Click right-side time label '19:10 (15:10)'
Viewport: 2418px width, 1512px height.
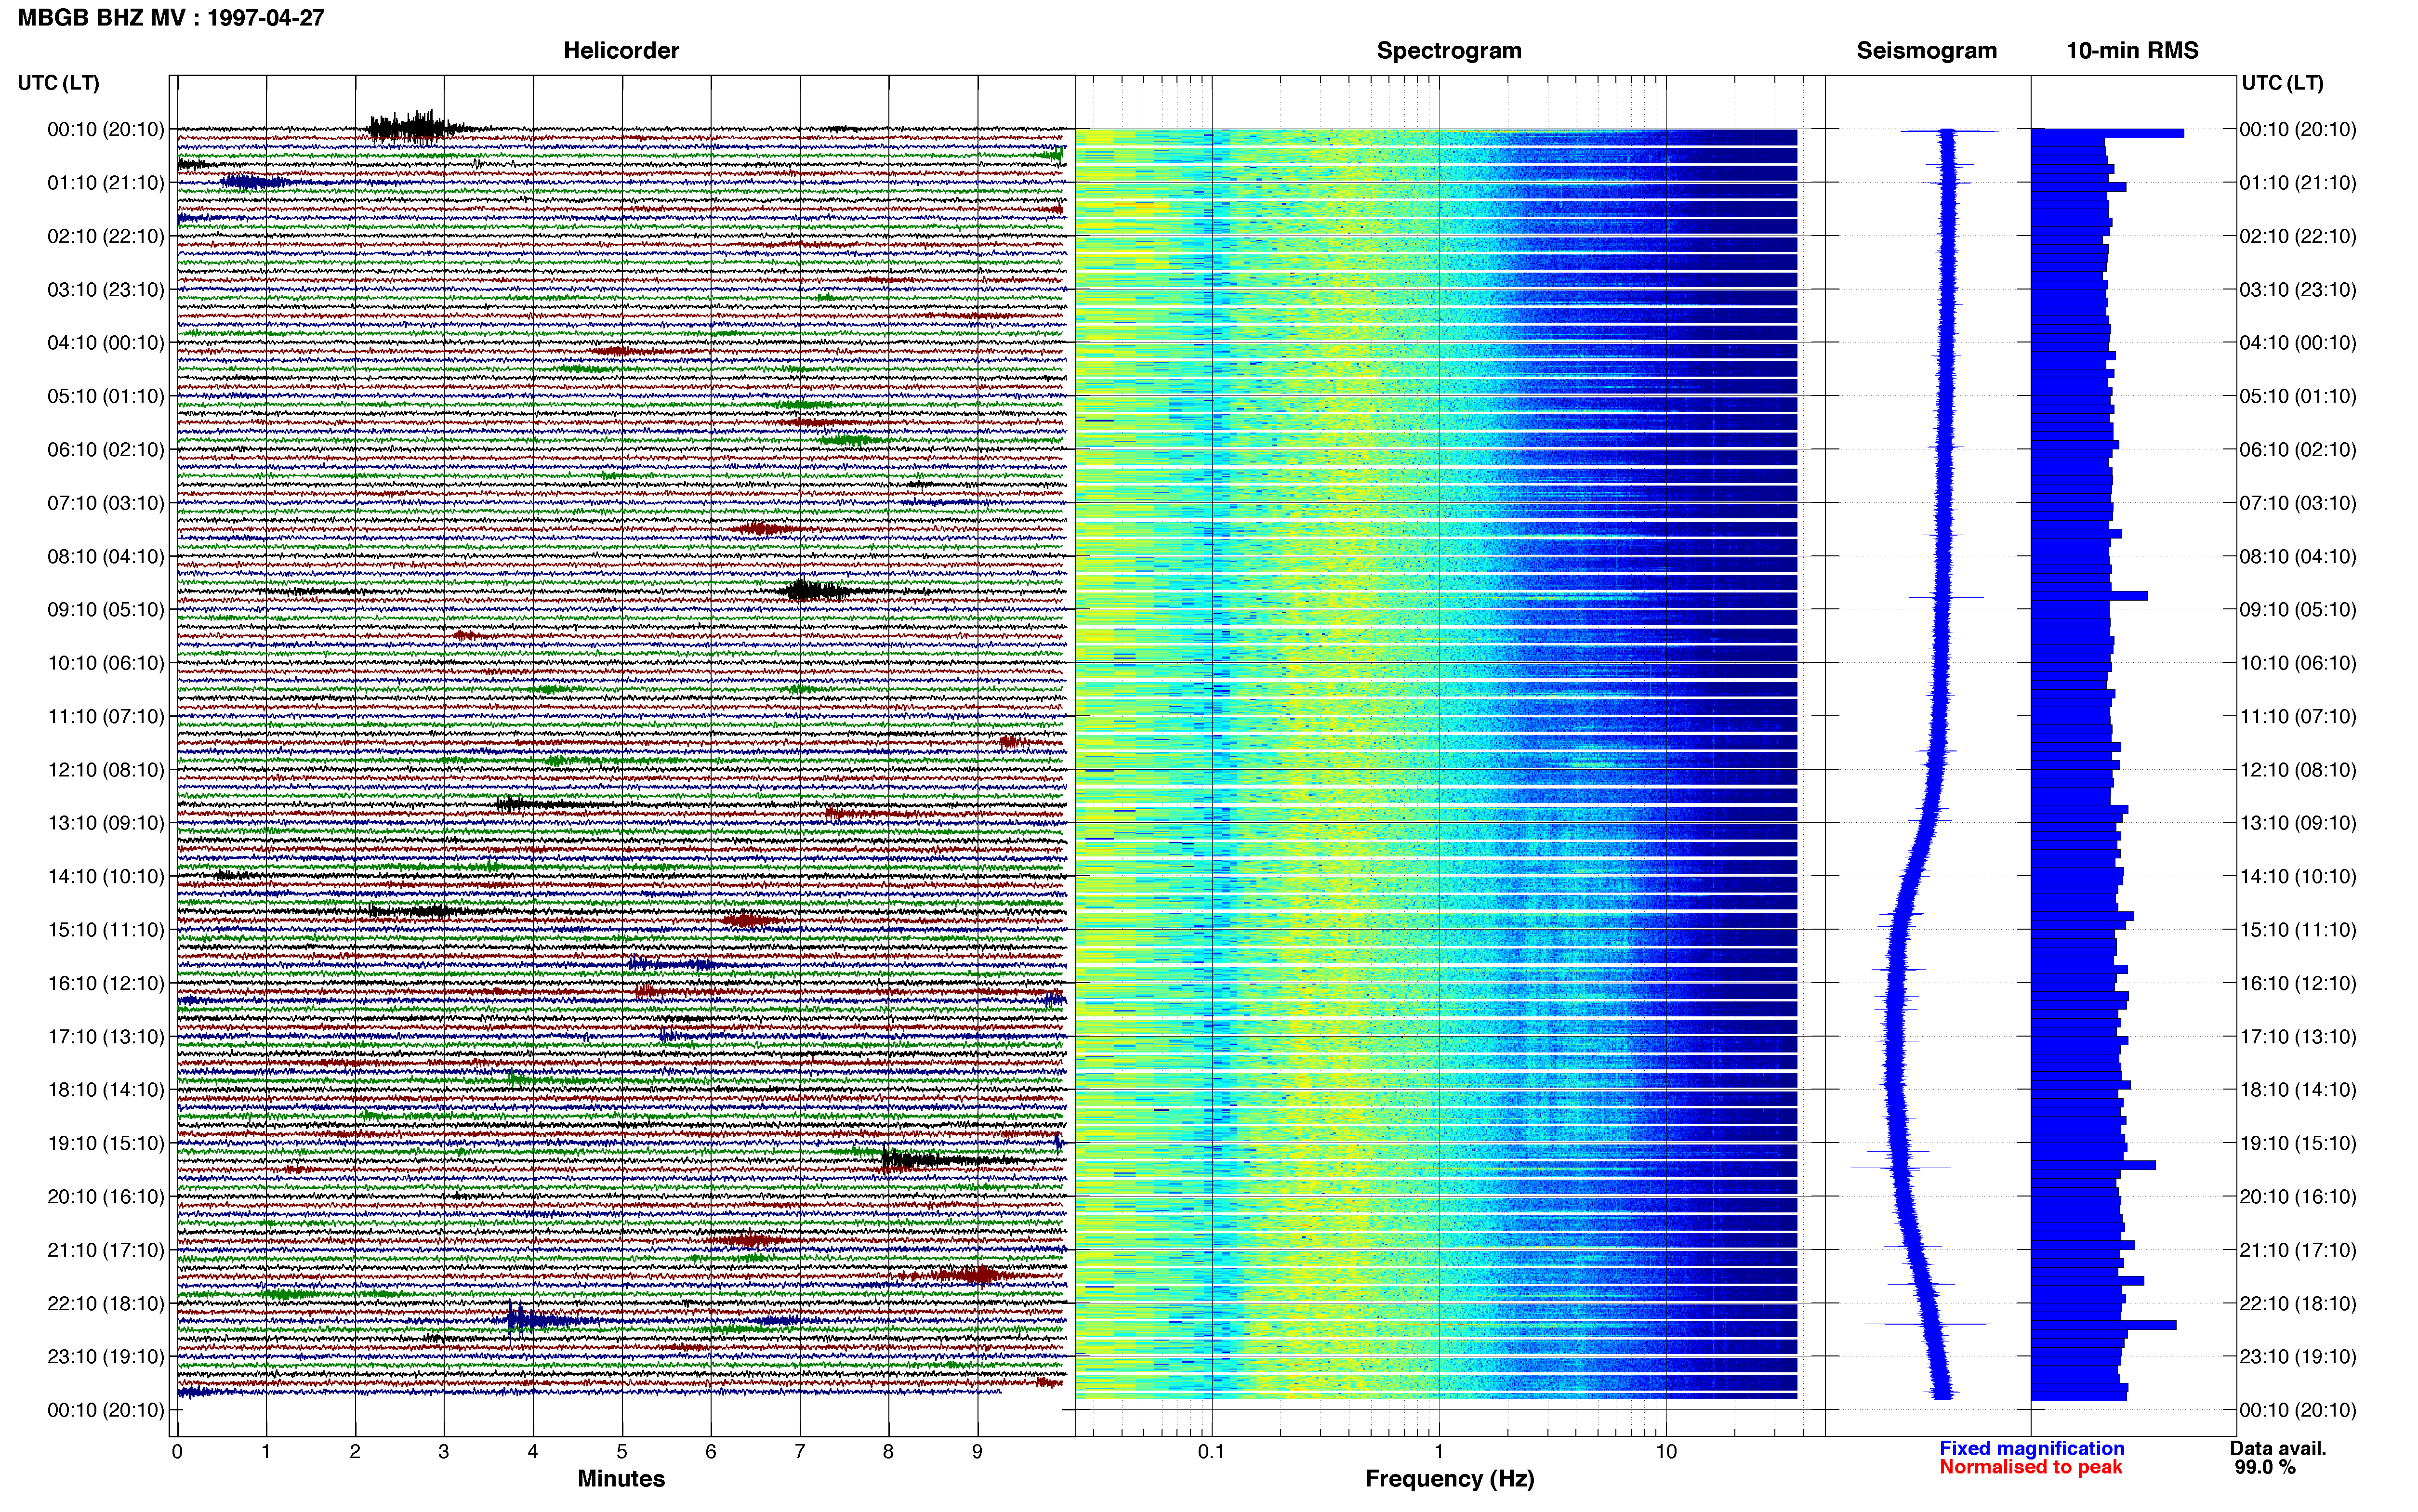[x=2298, y=1143]
